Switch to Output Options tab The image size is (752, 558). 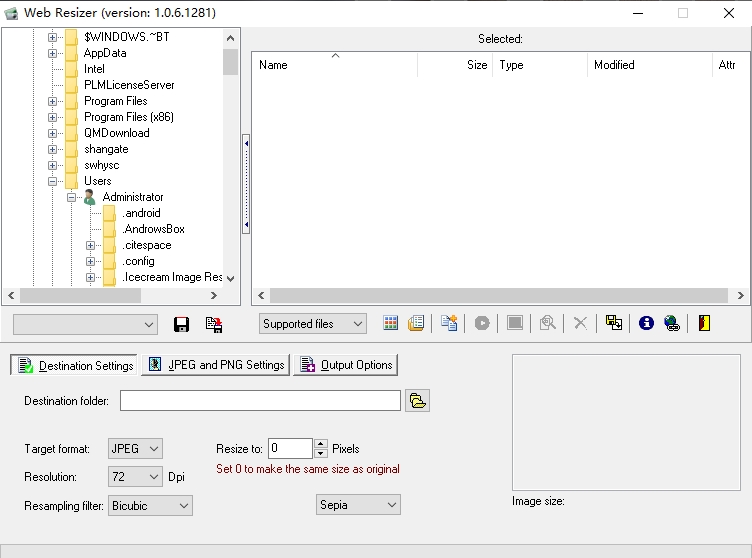(x=346, y=365)
